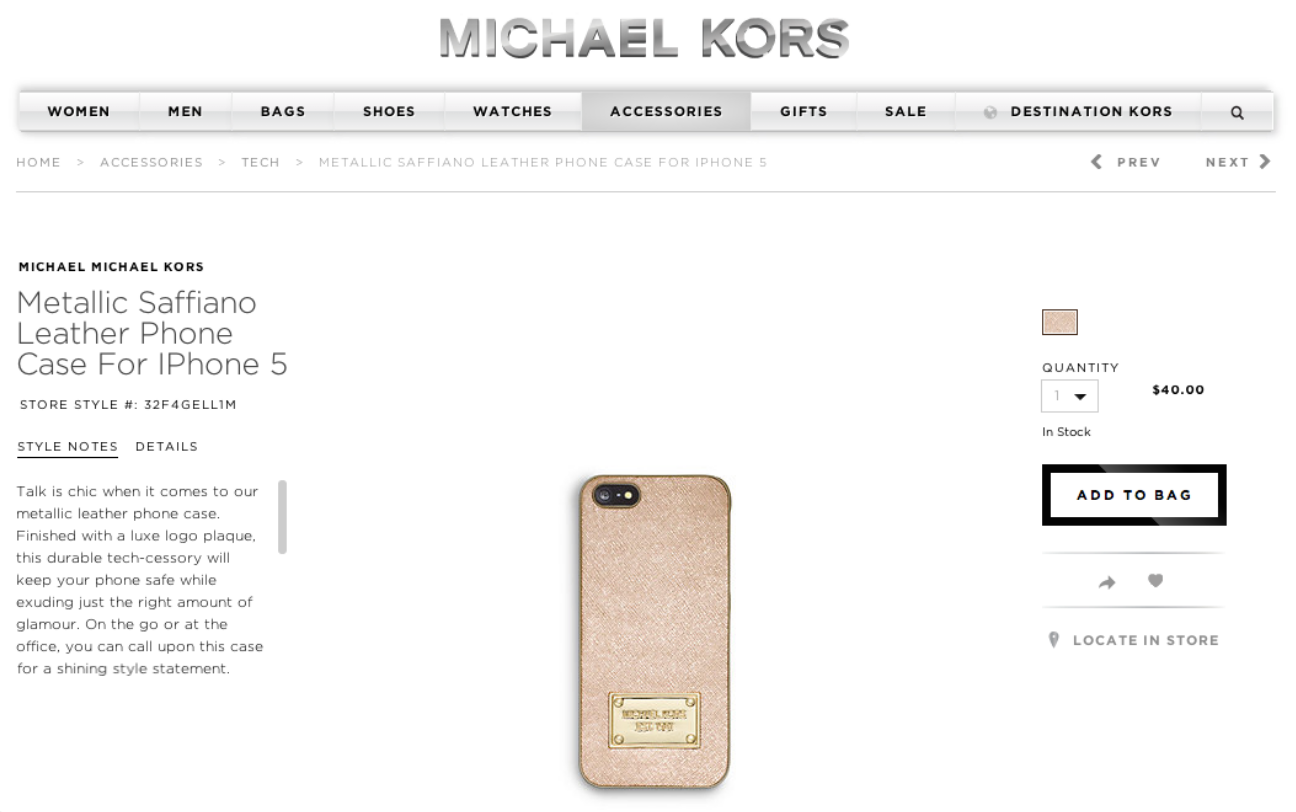
Task: Click the Add to Bag button
Action: coord(1134,495)
